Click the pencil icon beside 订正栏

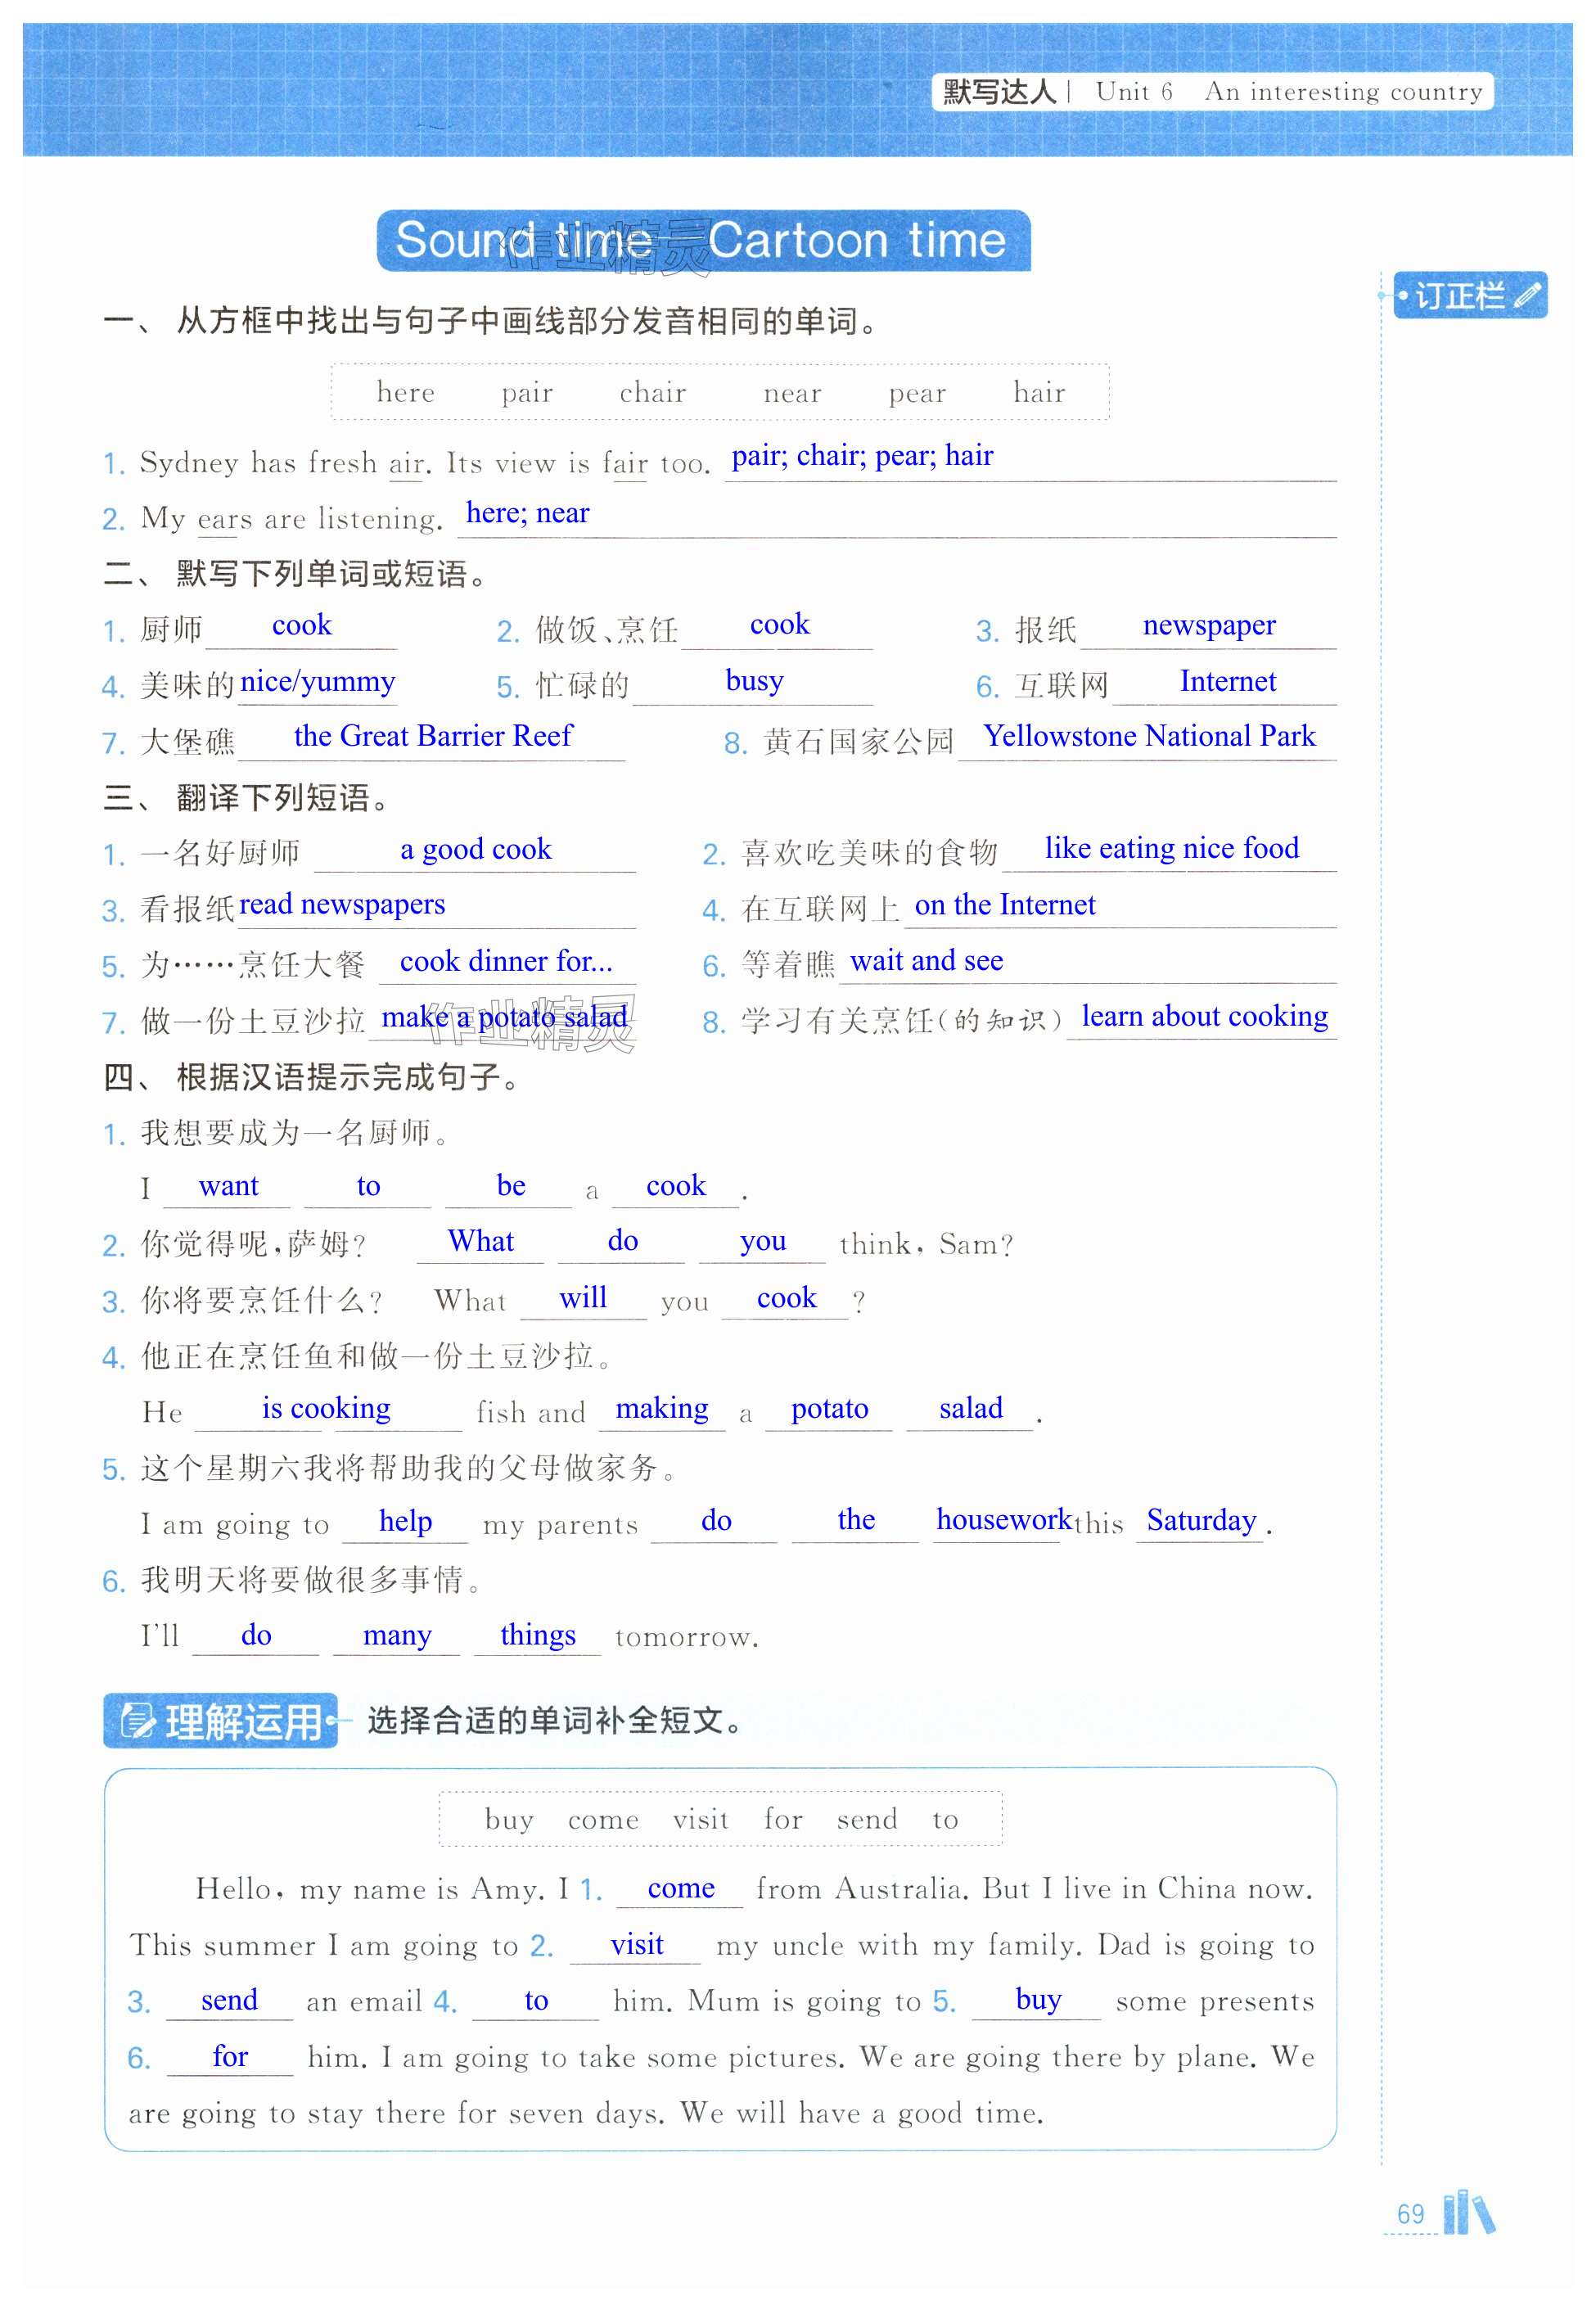pyautogui.click(x=1527, y=296)
